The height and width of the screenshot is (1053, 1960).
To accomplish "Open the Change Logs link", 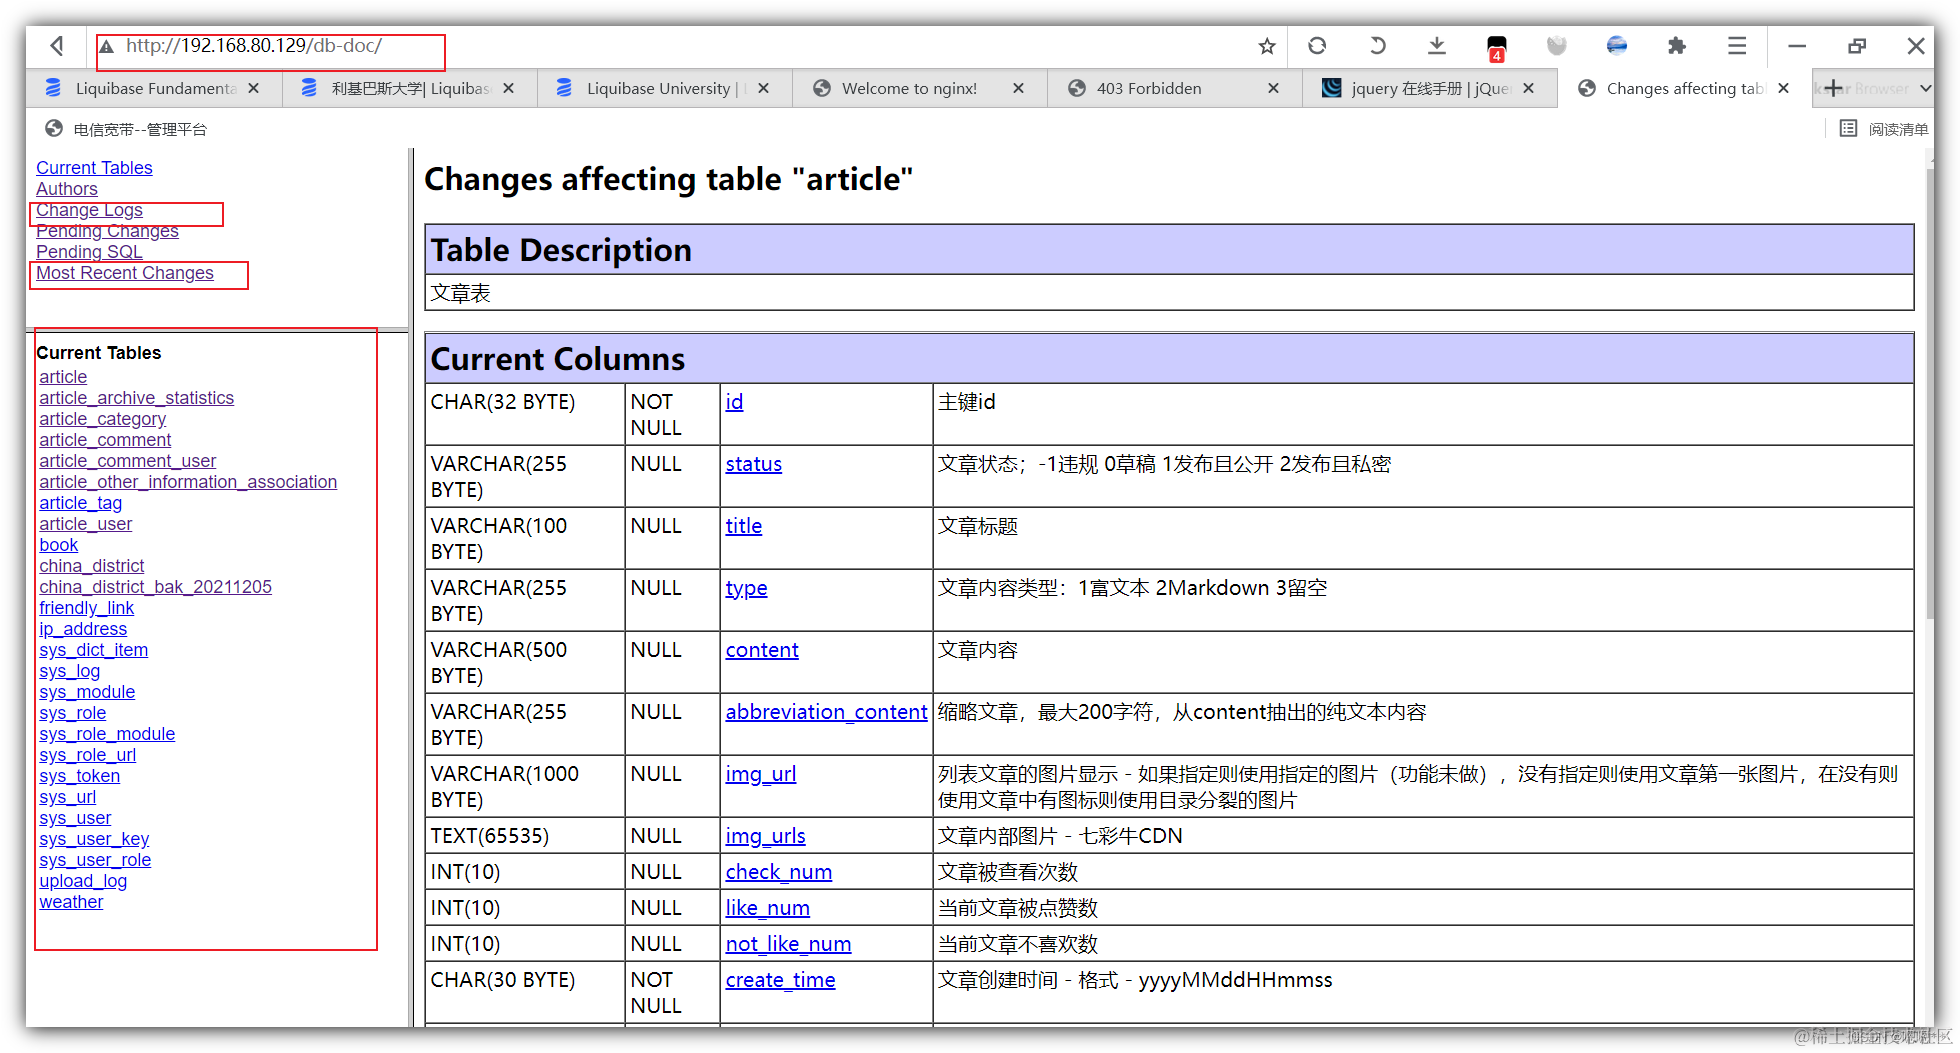I will coord(89,210).
